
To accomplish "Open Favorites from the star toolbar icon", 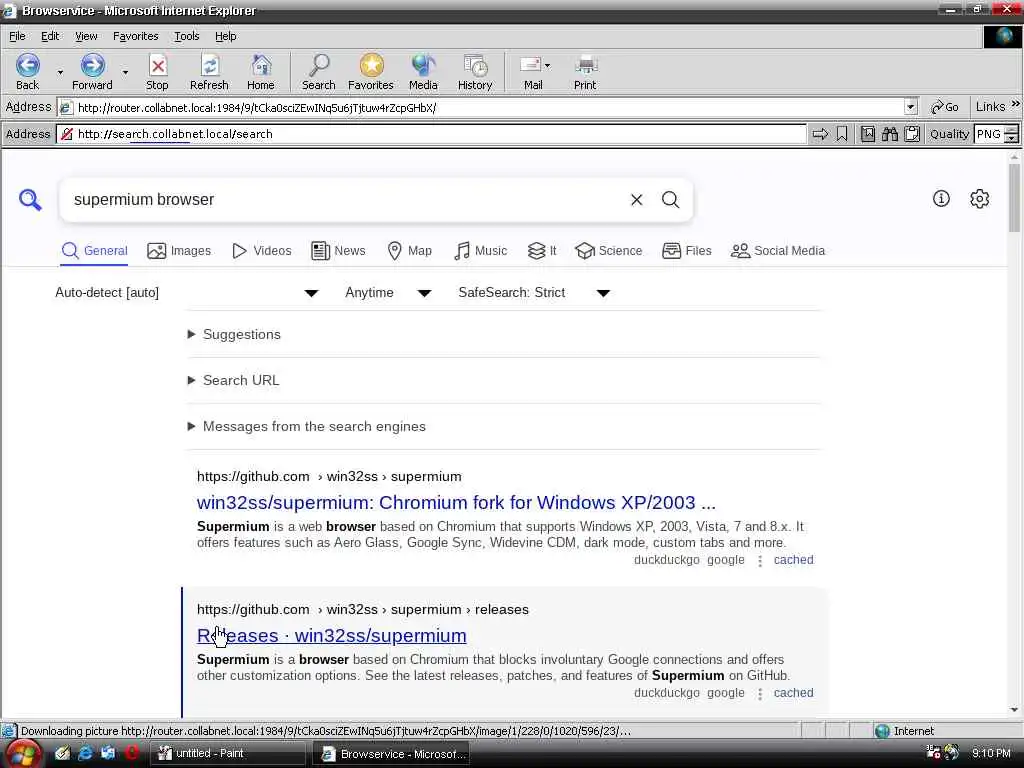I will (370, 72).
